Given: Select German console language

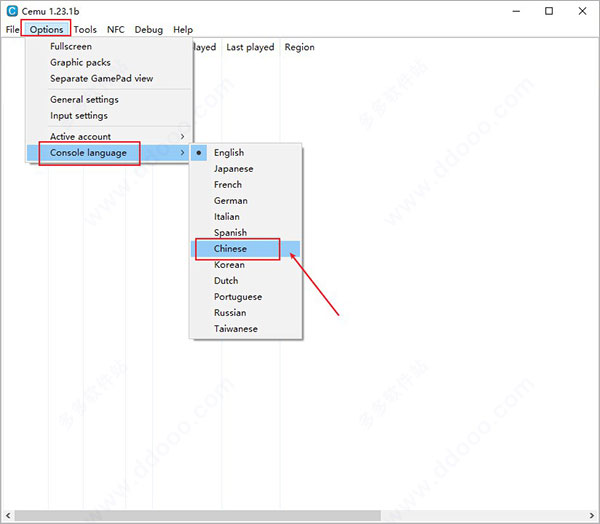Looking at the screenshot, I should pyautogui.click(x=246, y=201).
